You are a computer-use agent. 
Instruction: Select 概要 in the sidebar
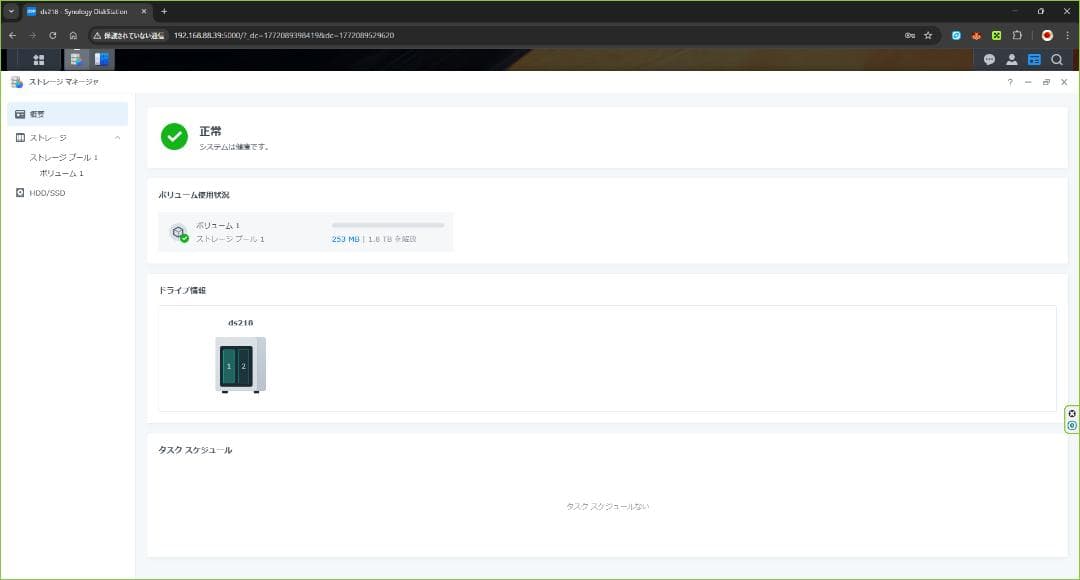pos(68,114)
